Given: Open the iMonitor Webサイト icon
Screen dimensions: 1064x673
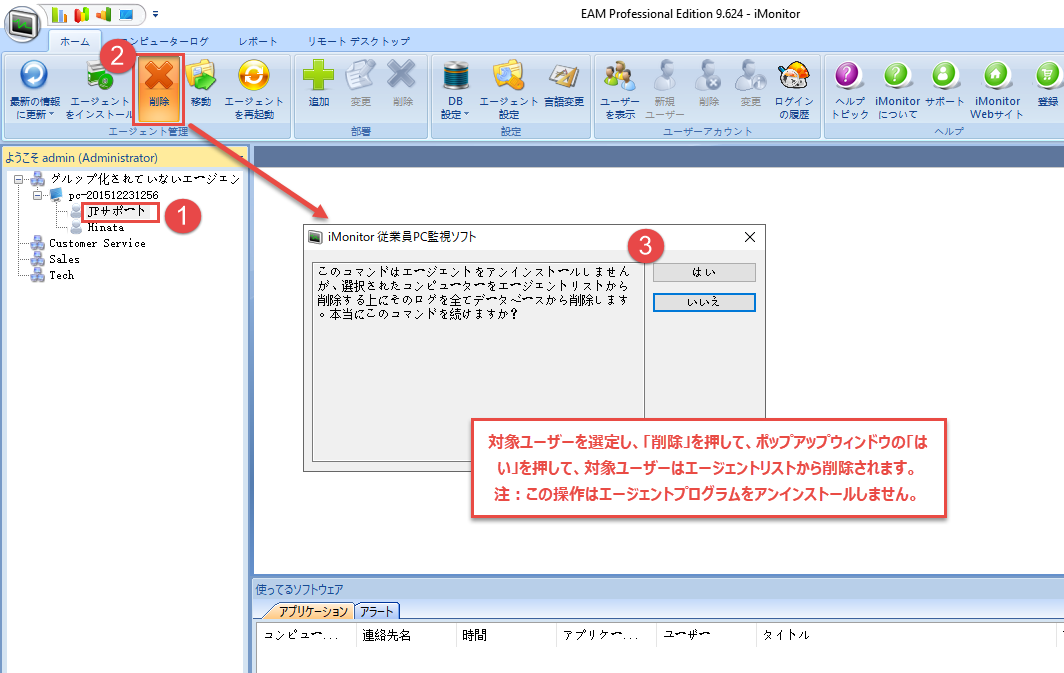Looking at the screenshot, I should 997,90.
